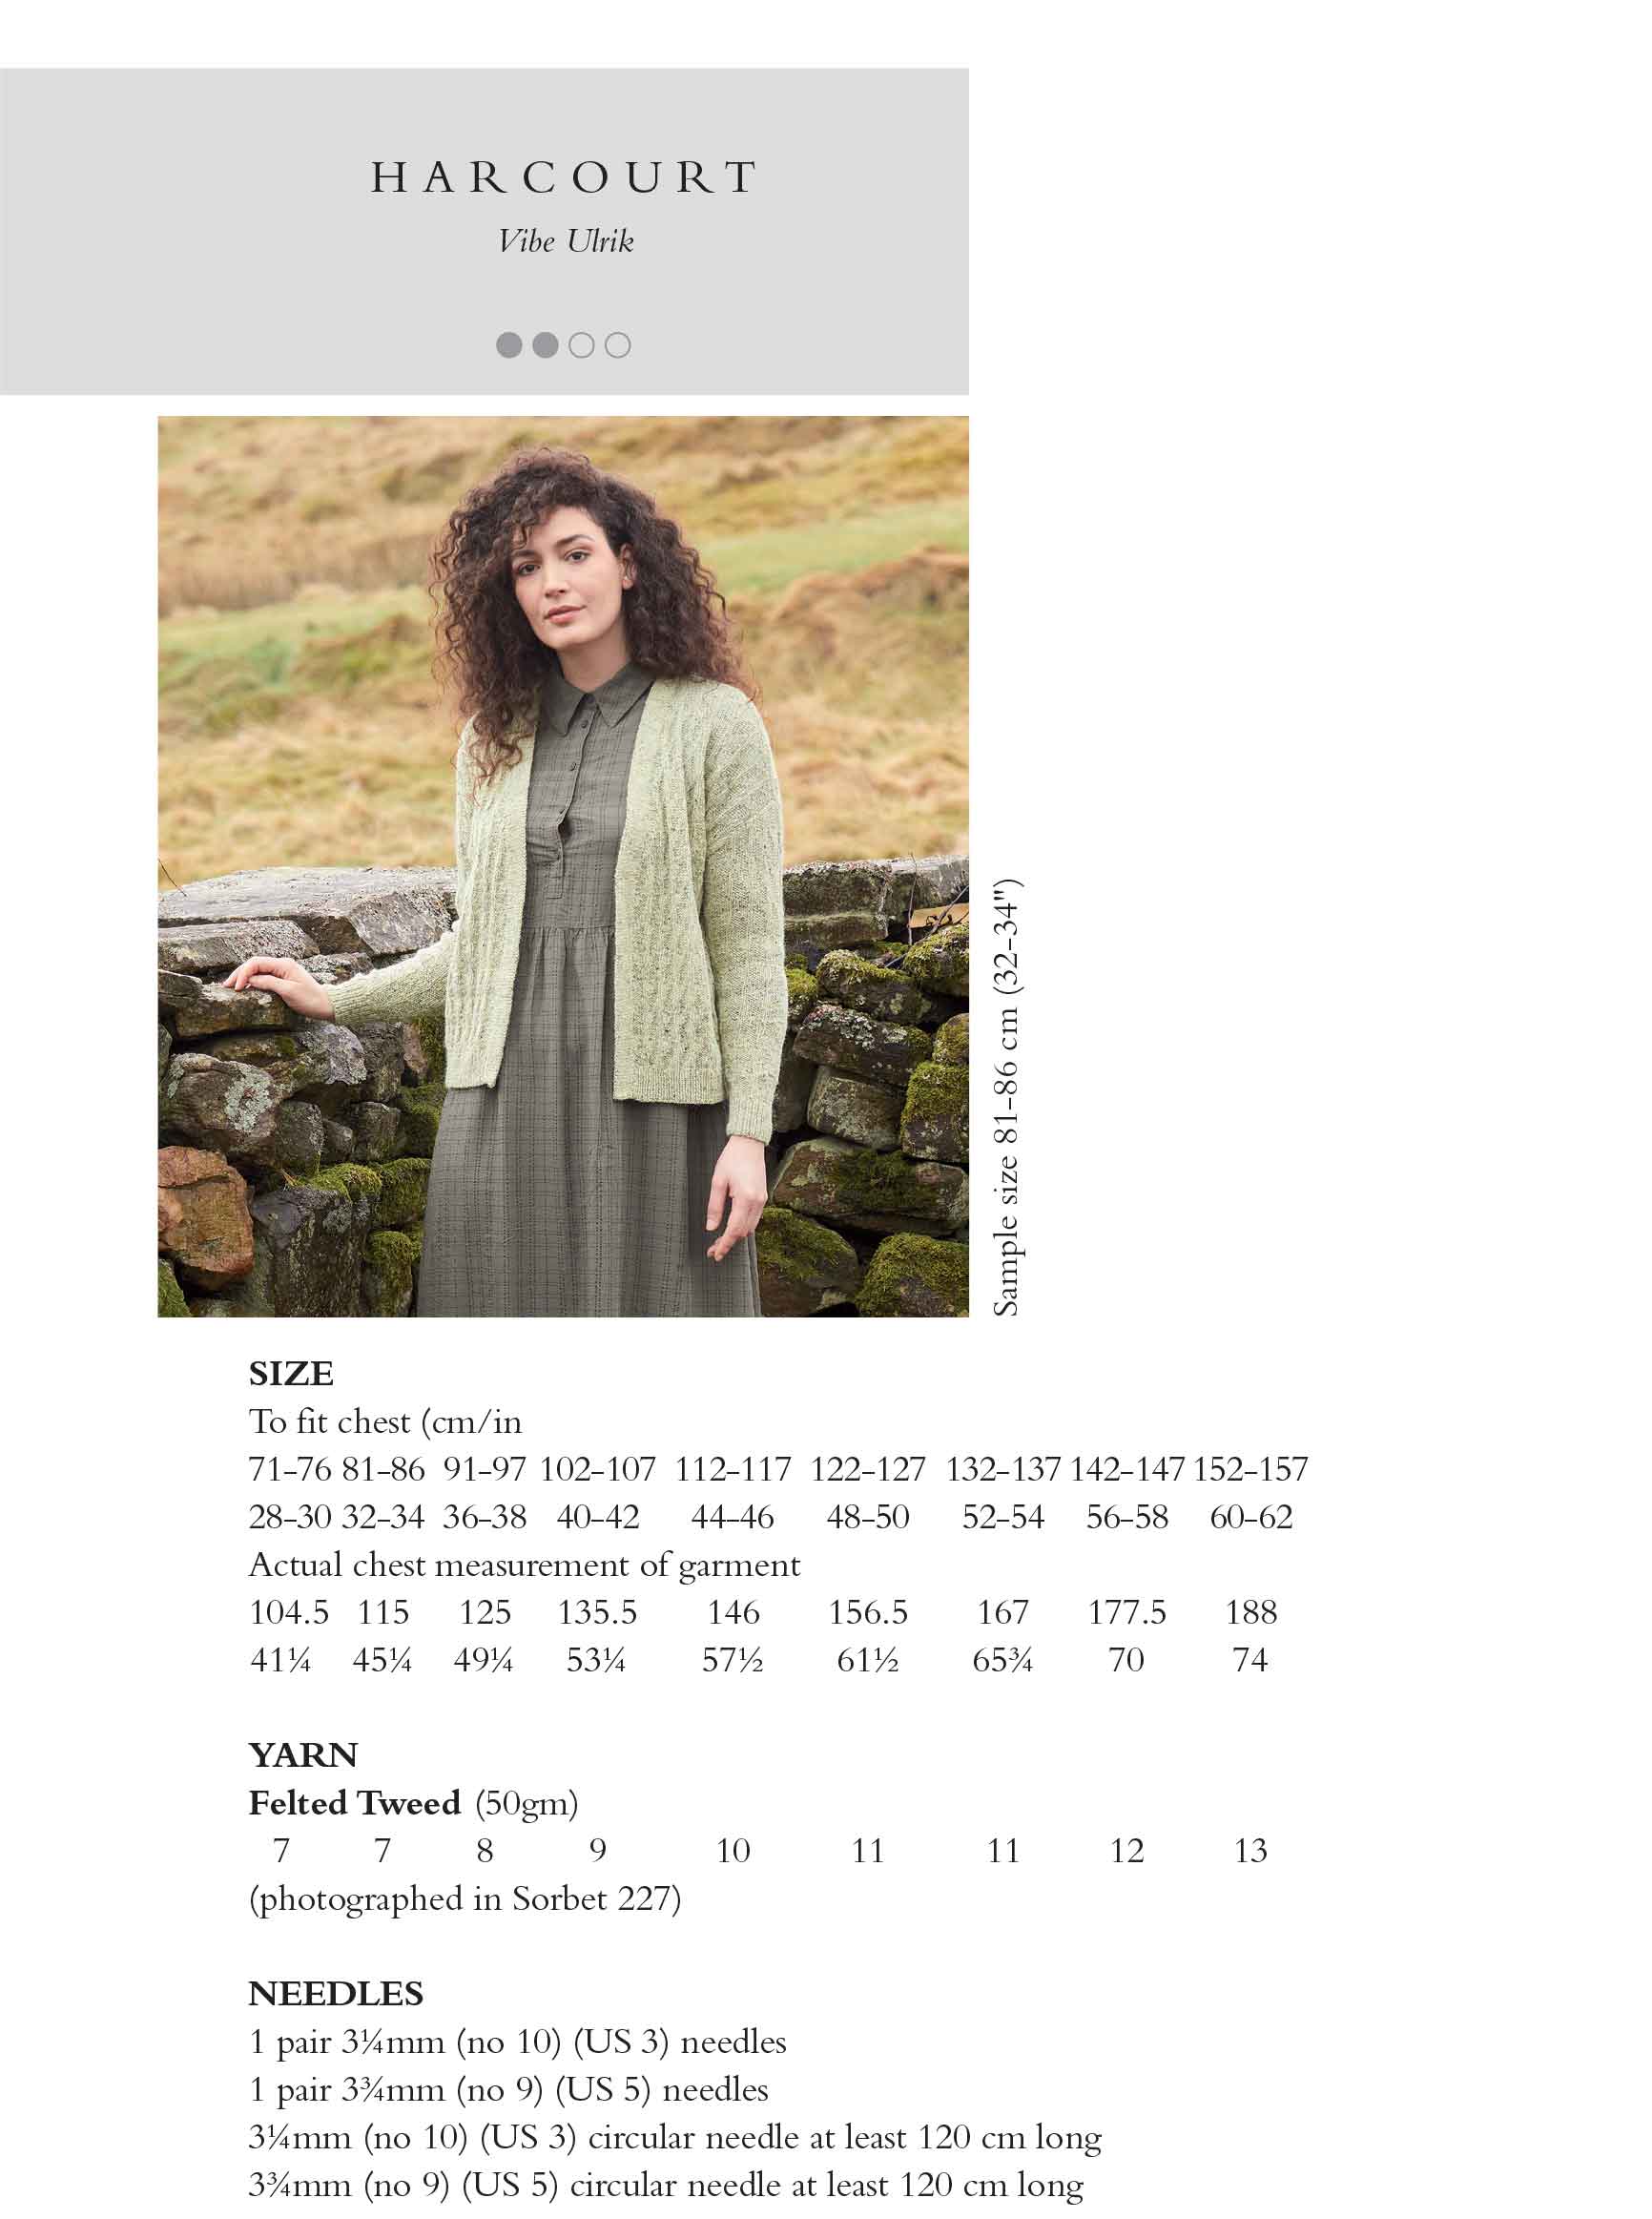Click the fourth empty difficulty dot
1652x2219 pixels.
coord(618,345)
